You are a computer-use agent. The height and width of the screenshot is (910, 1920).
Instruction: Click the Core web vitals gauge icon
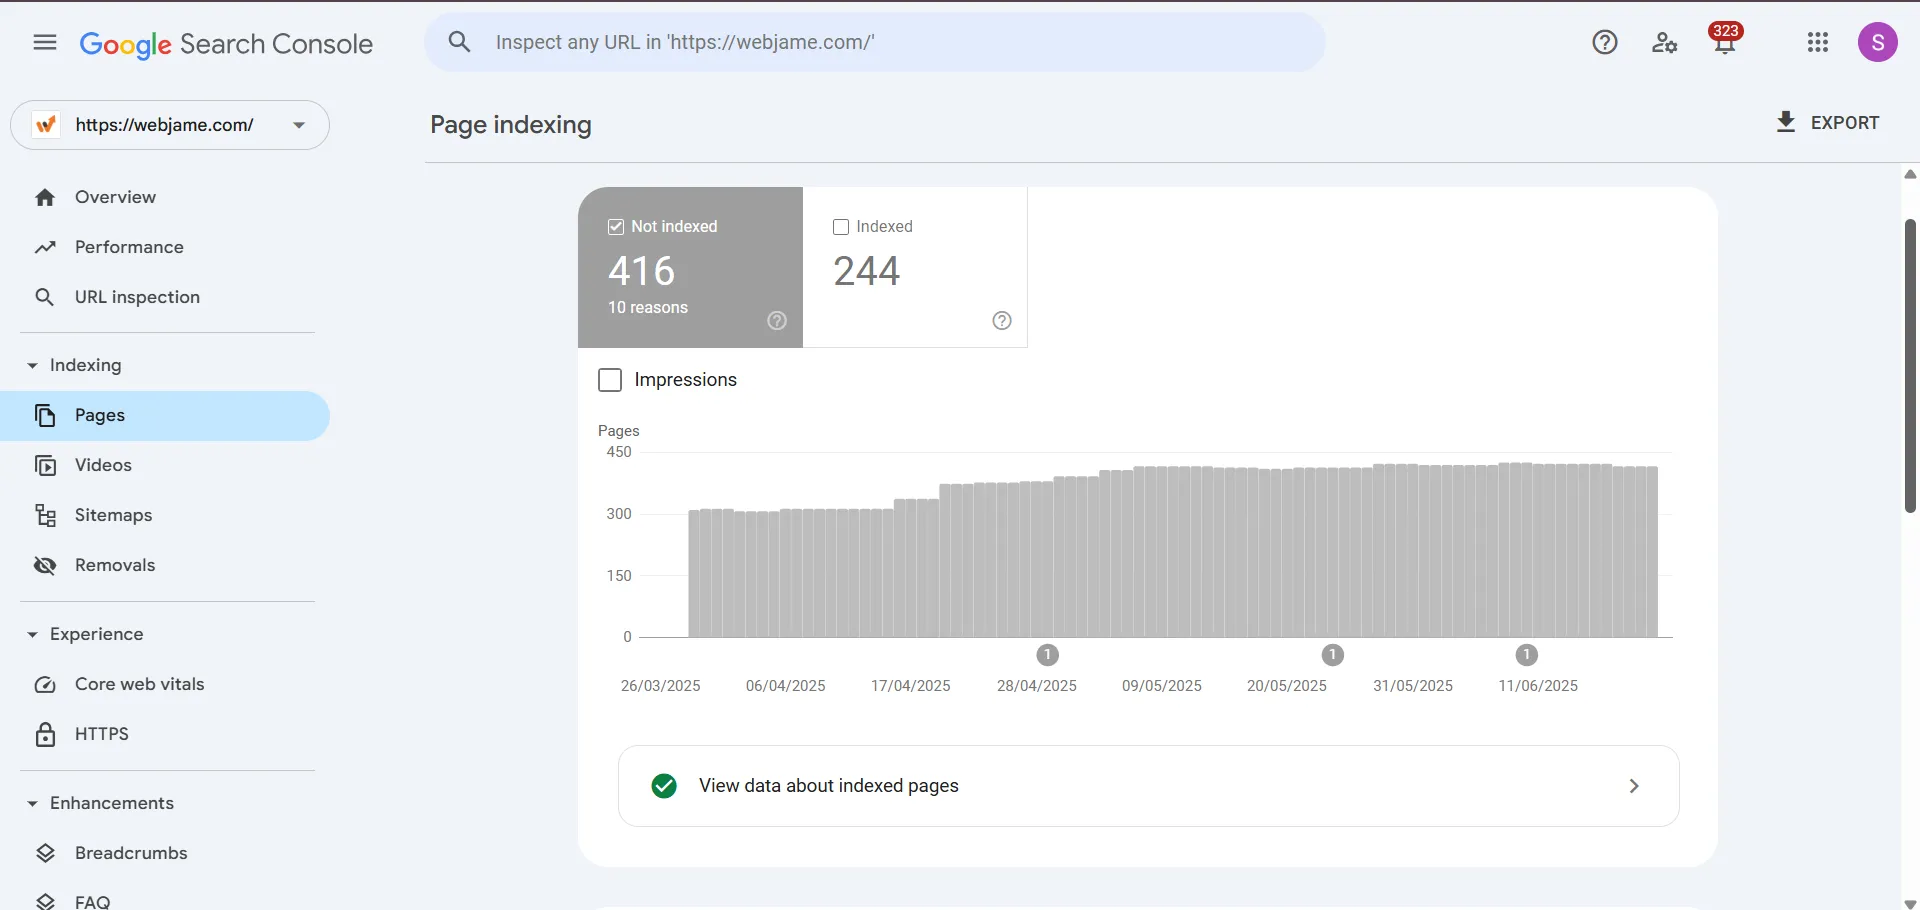tap(45, 685)
